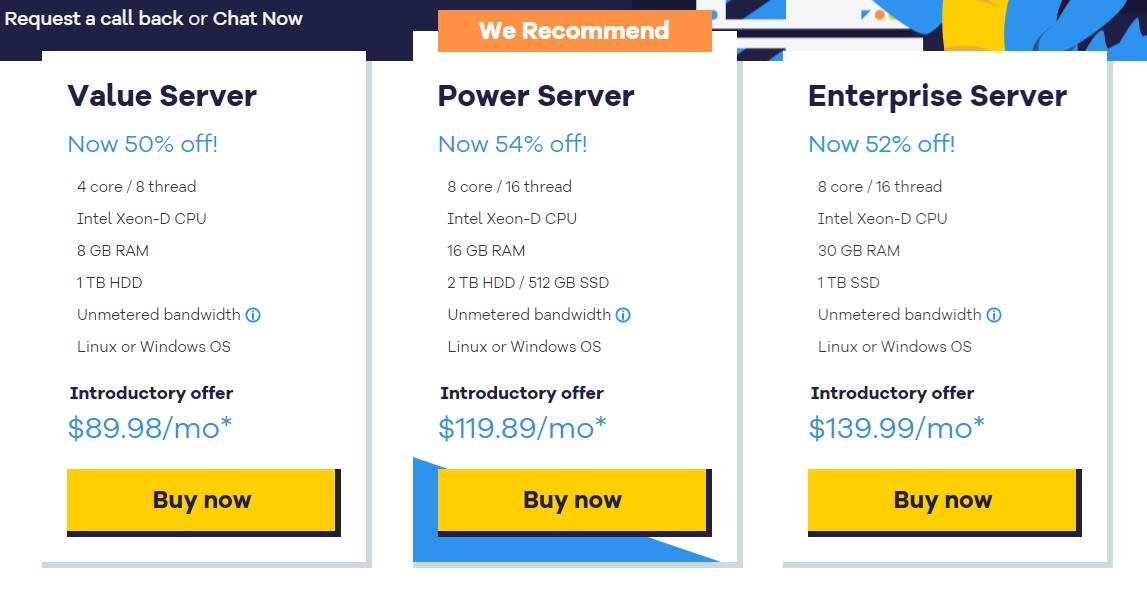Click the Linux or Windows OS option on Power Server

(x=523, y=346)
